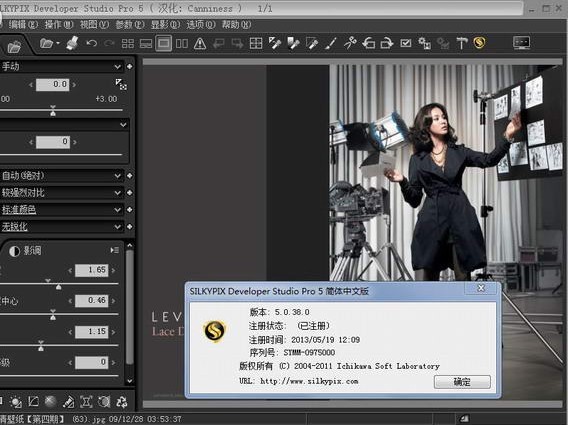
Task: Open the 自动(绝对) white balance dropdown
Action: click(62, 176)
